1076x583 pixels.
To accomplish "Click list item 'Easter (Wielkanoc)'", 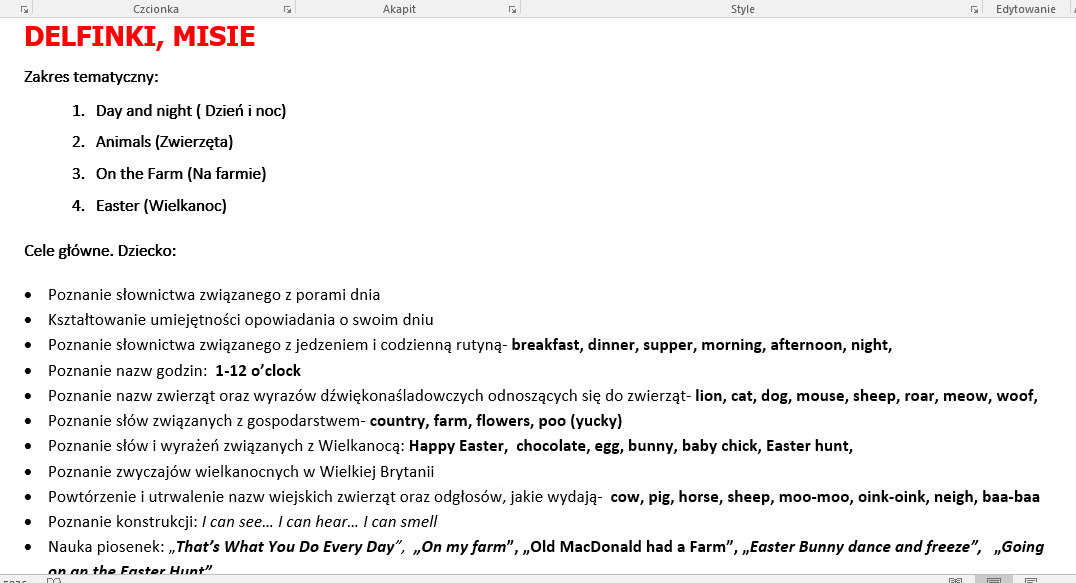I will (x=161, y=206).
